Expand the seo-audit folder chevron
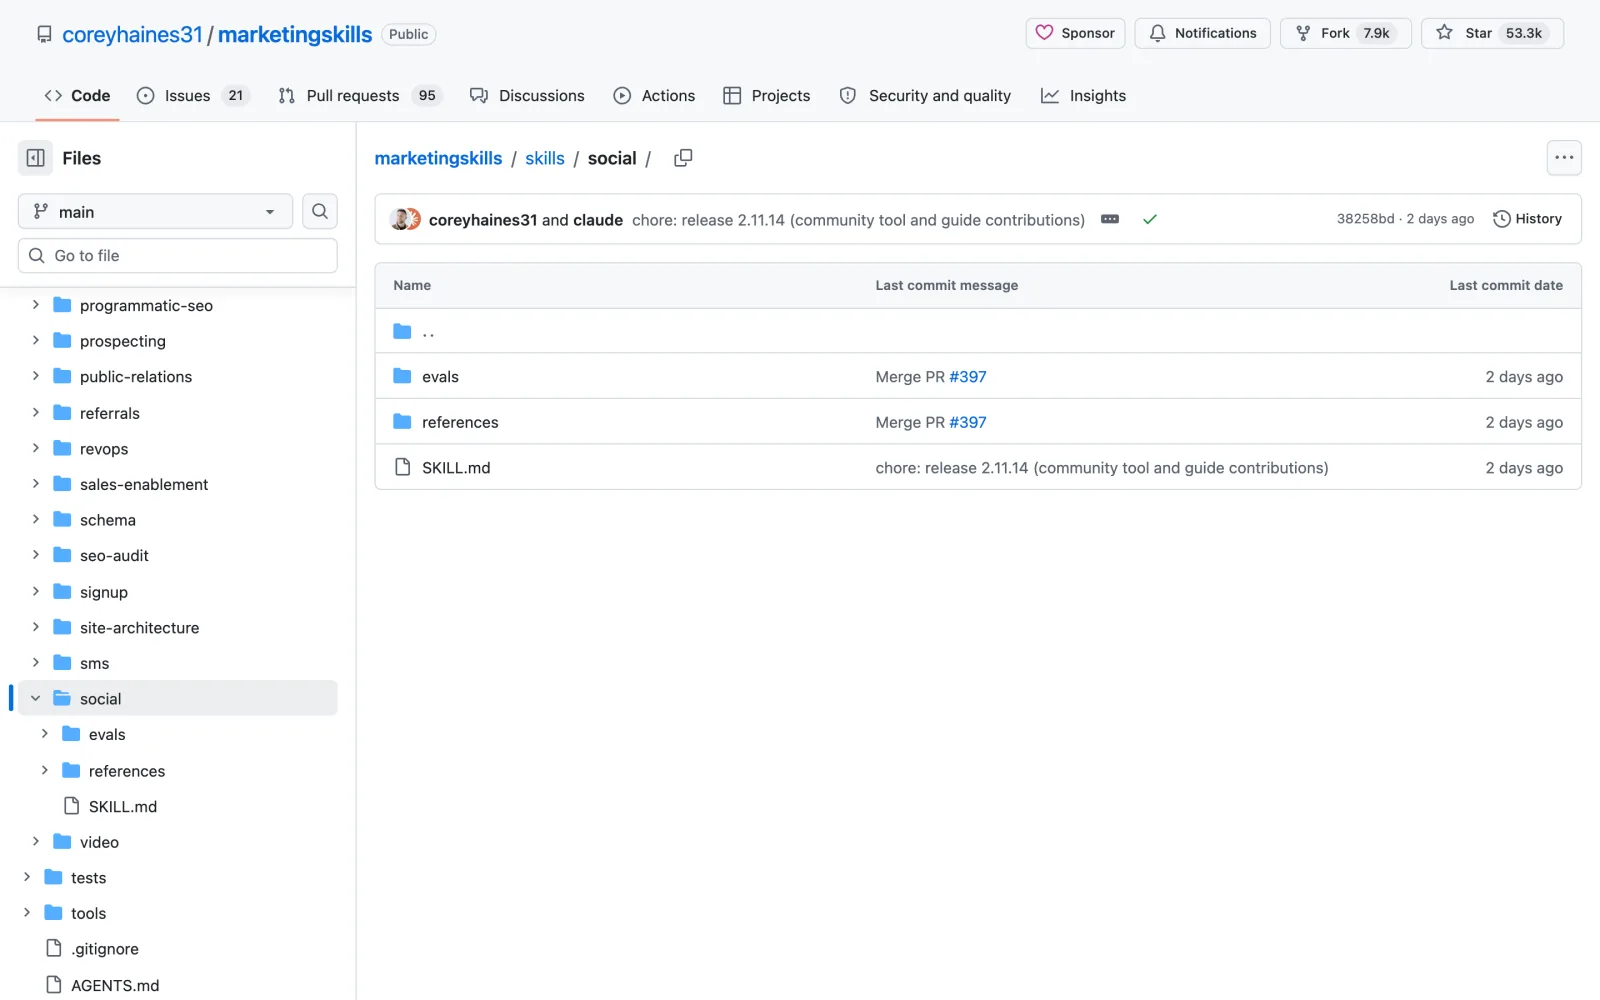 tap(36, 555)
